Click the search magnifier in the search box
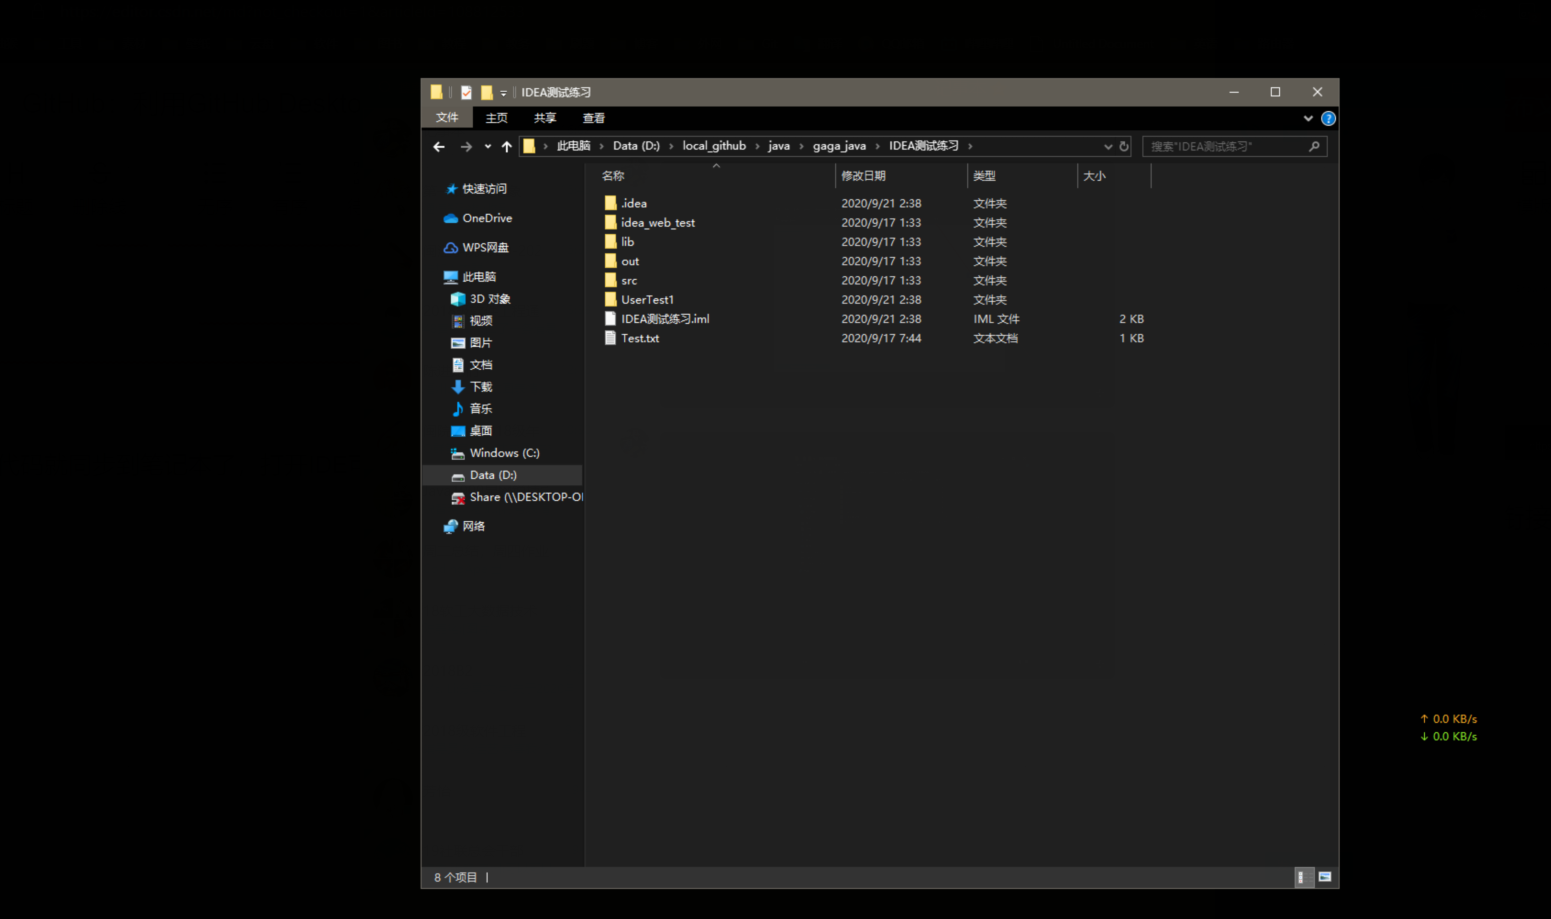 [1314, 146]
